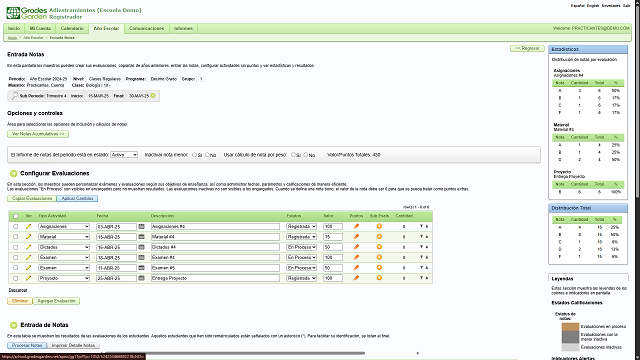This screenshot has width=640, height=360.
Task: Open the Comunicaciones tab
Action: click(x=147, y=29)
